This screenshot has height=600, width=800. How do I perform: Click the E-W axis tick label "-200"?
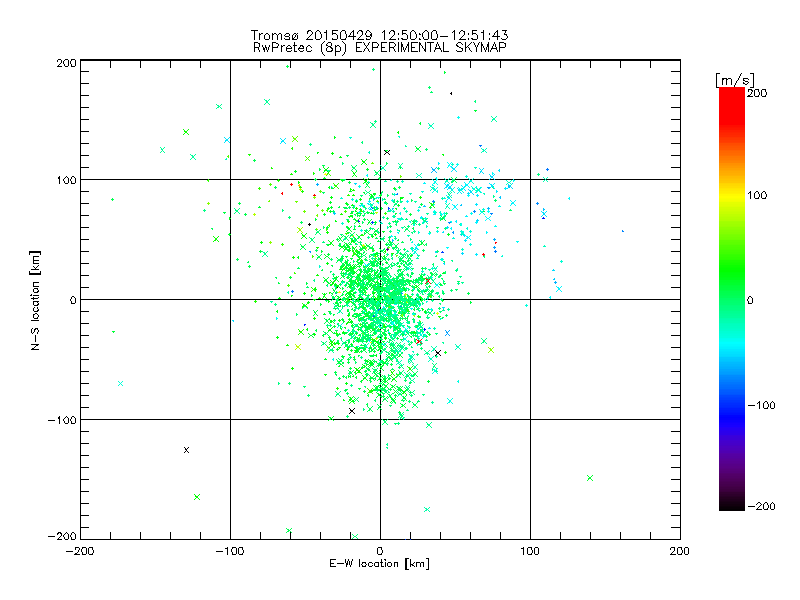pyautogui.click(x=80, y=551)
